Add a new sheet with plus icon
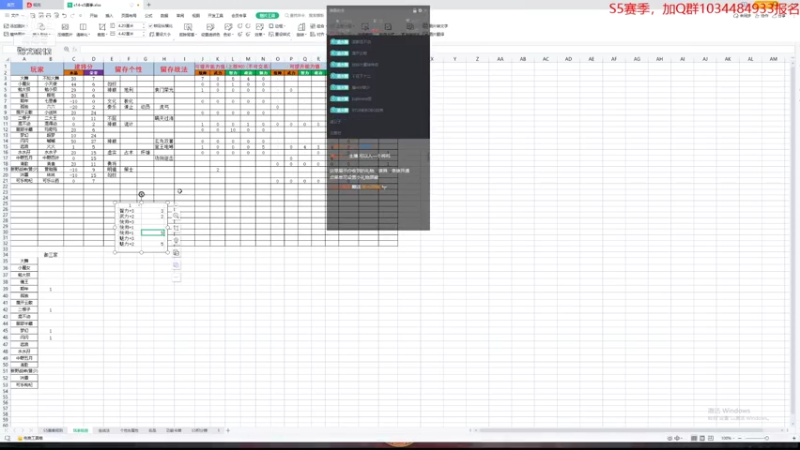 coord(228,431)
